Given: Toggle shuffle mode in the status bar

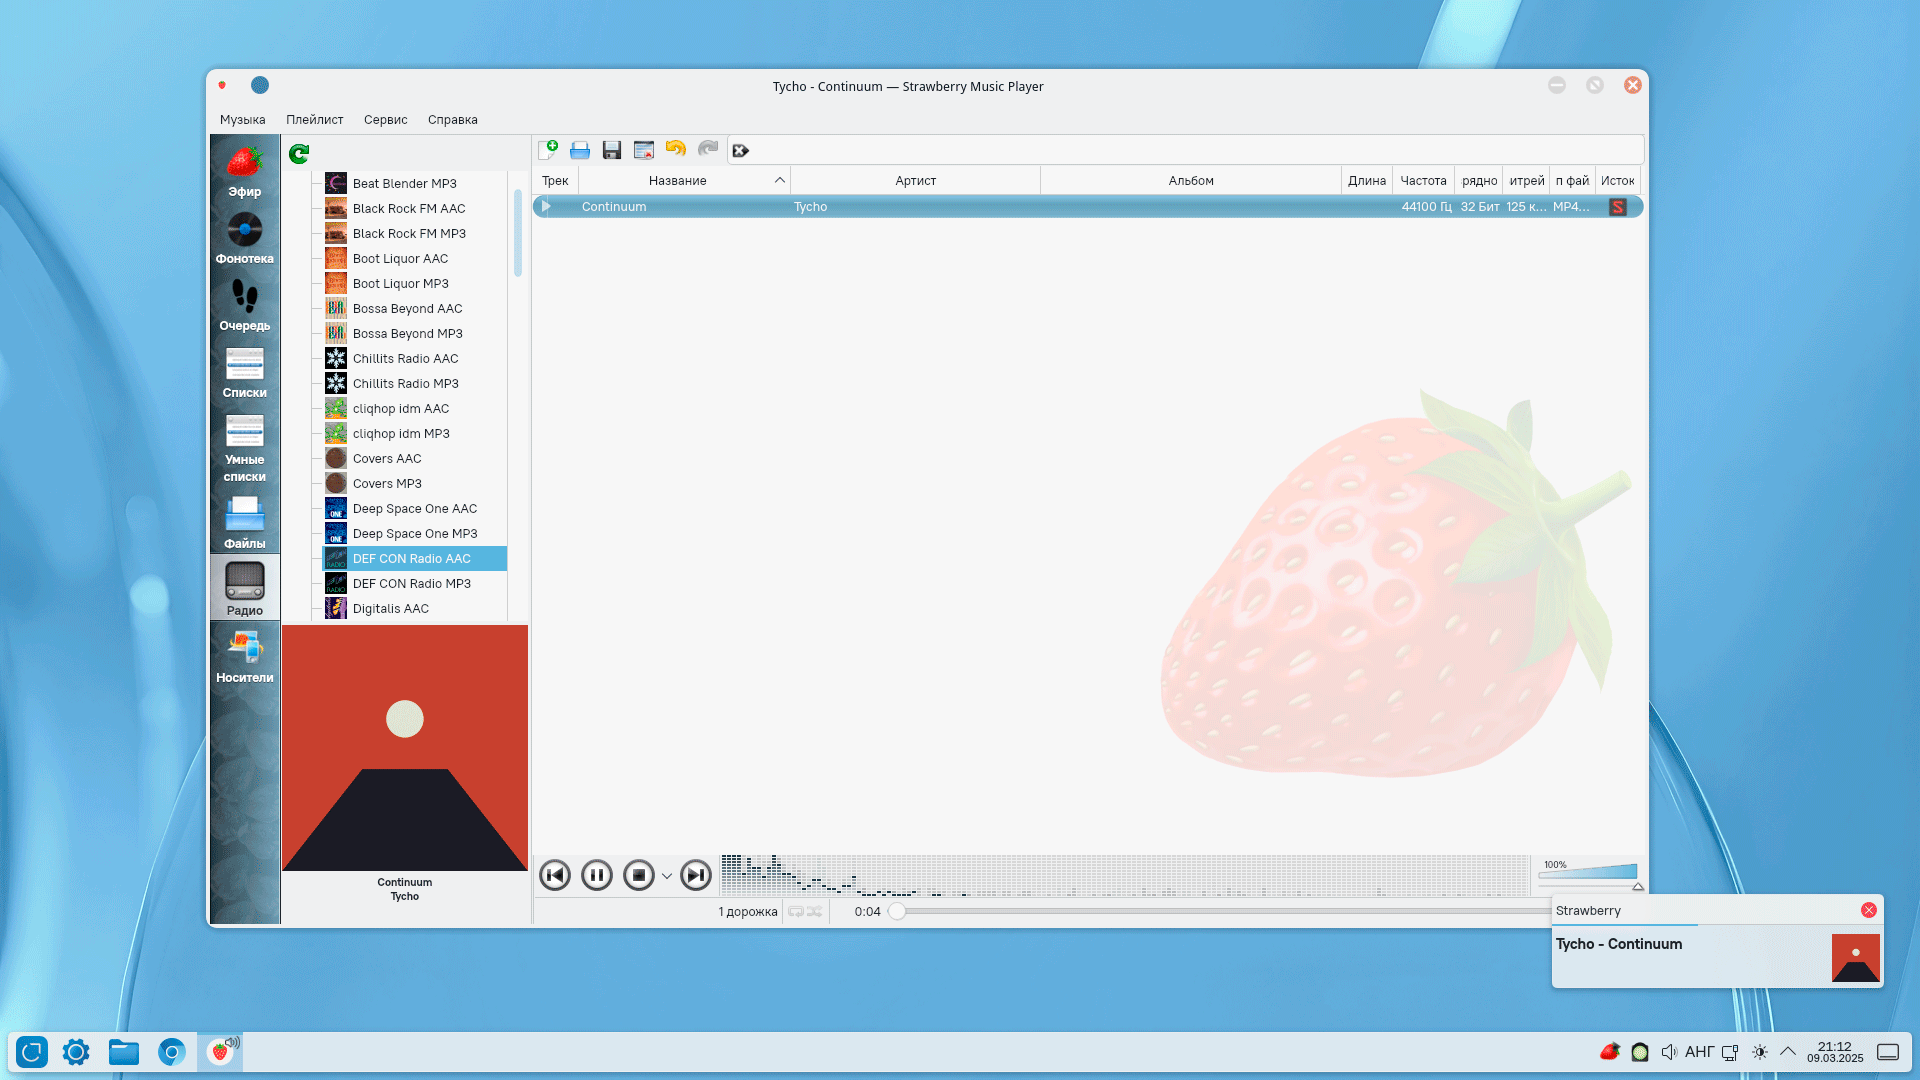Looking at the screenshot, I should tap(815, 911).
